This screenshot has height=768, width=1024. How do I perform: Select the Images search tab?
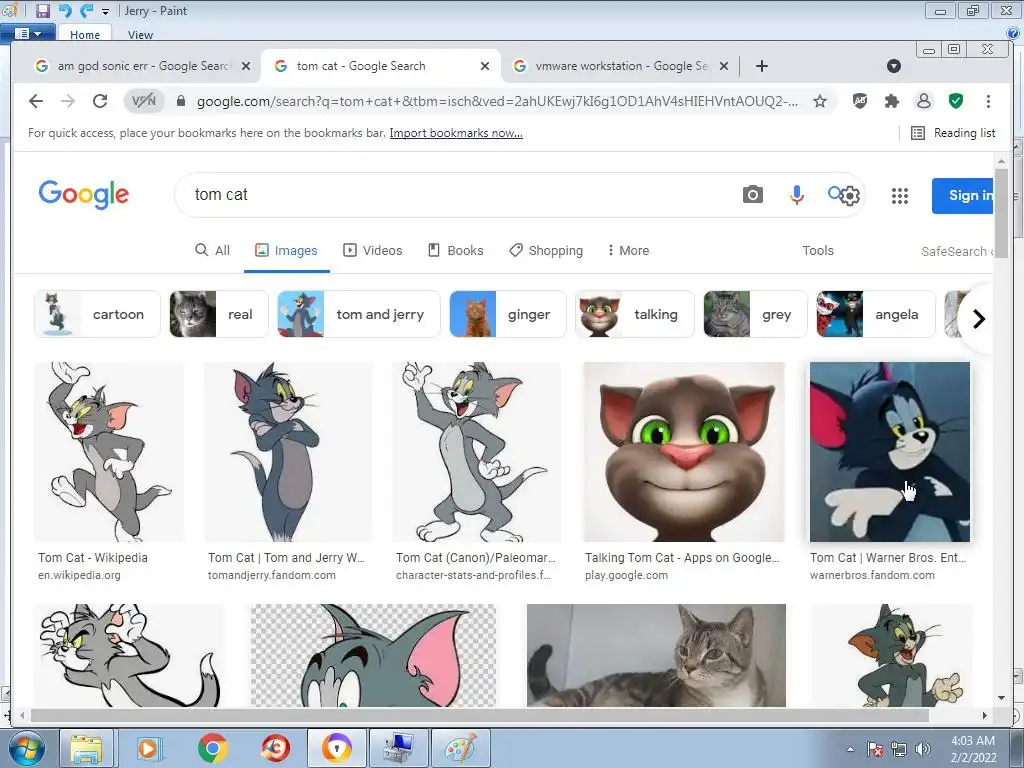coord(286,251)
